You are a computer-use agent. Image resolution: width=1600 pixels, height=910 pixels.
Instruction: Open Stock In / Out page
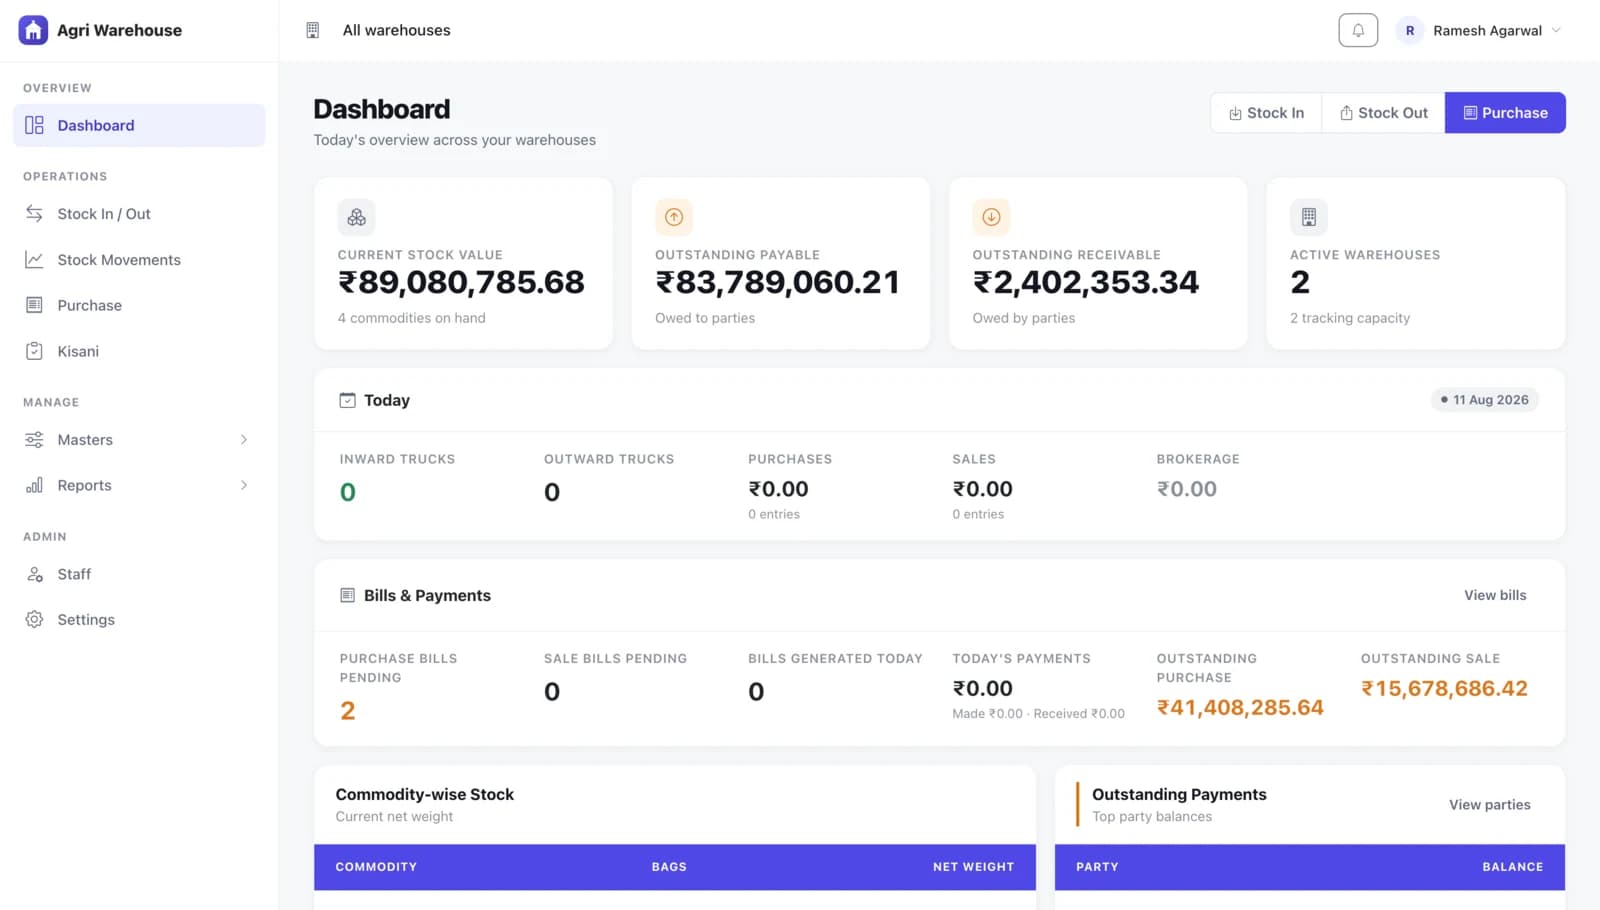pos(139,214)
